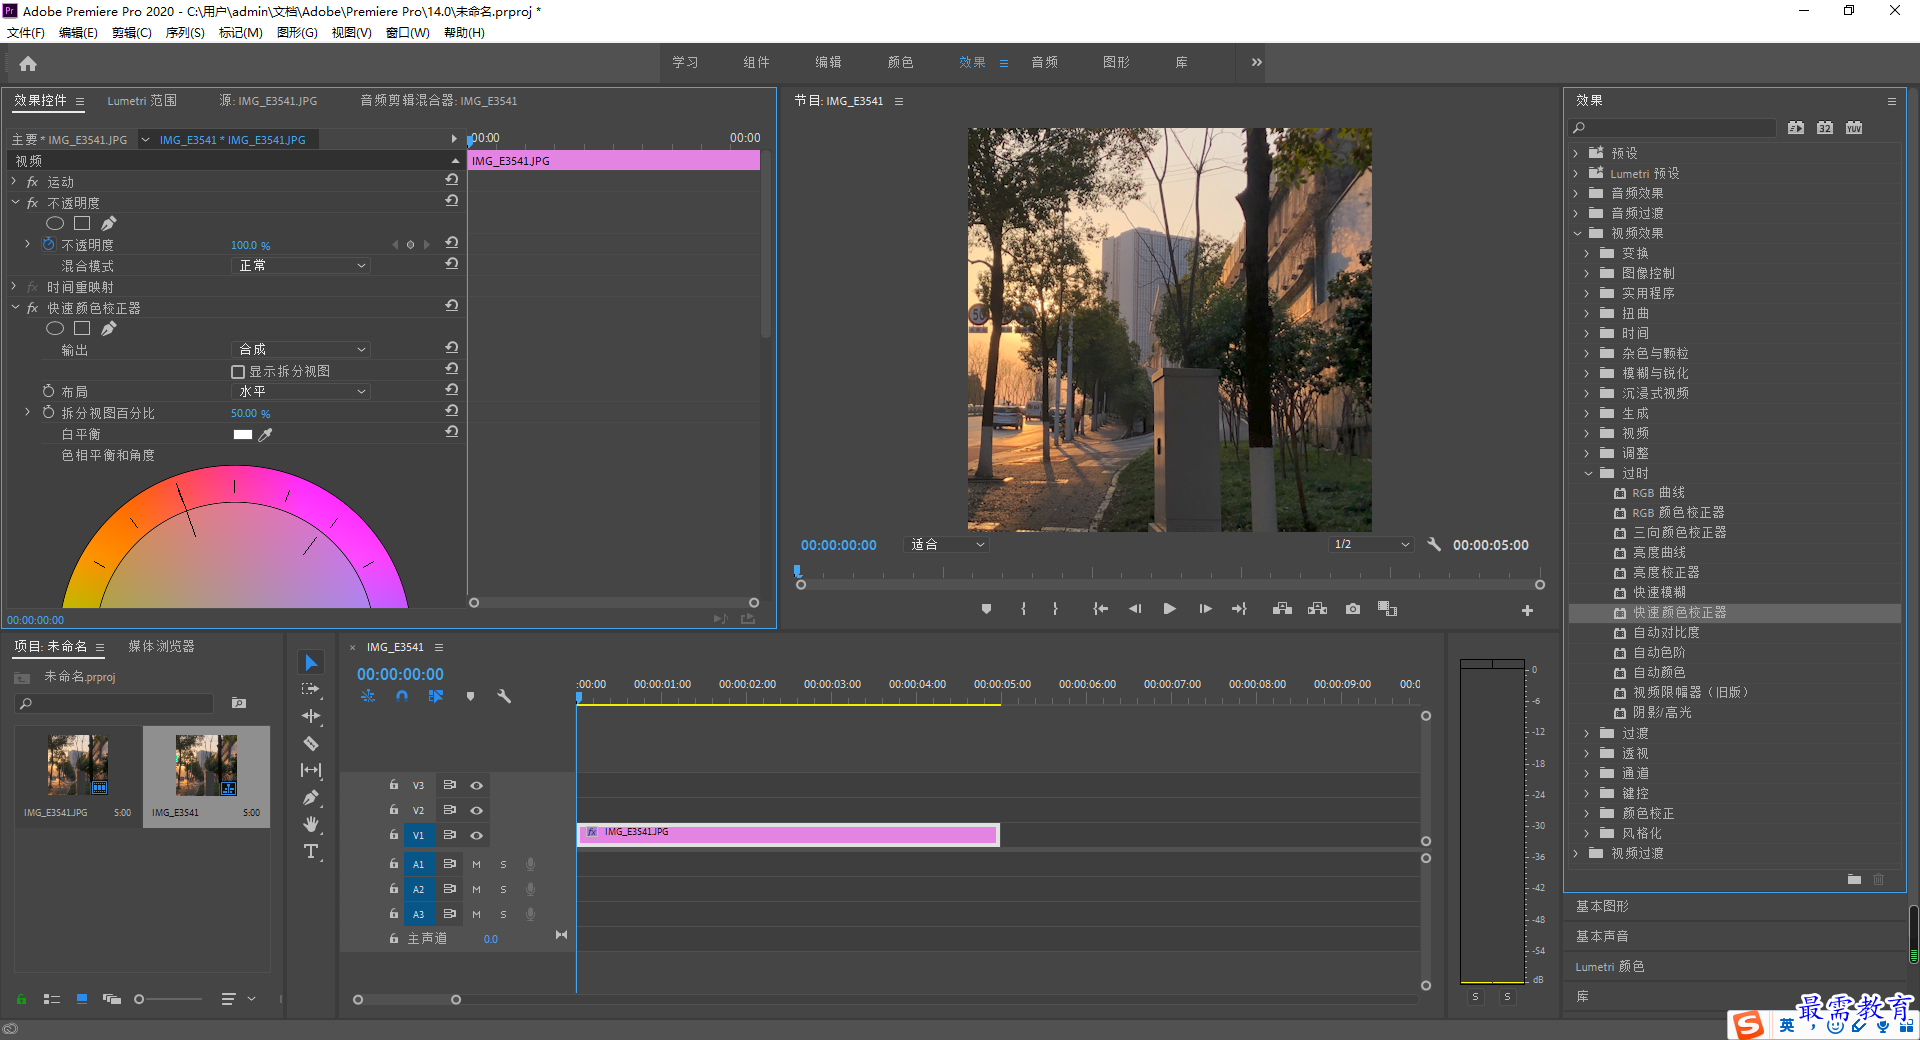This screenshot has height=1040, width=1920.
Task: Open the 媒体浏览器 tab
Action: click(x=161, y=647)
